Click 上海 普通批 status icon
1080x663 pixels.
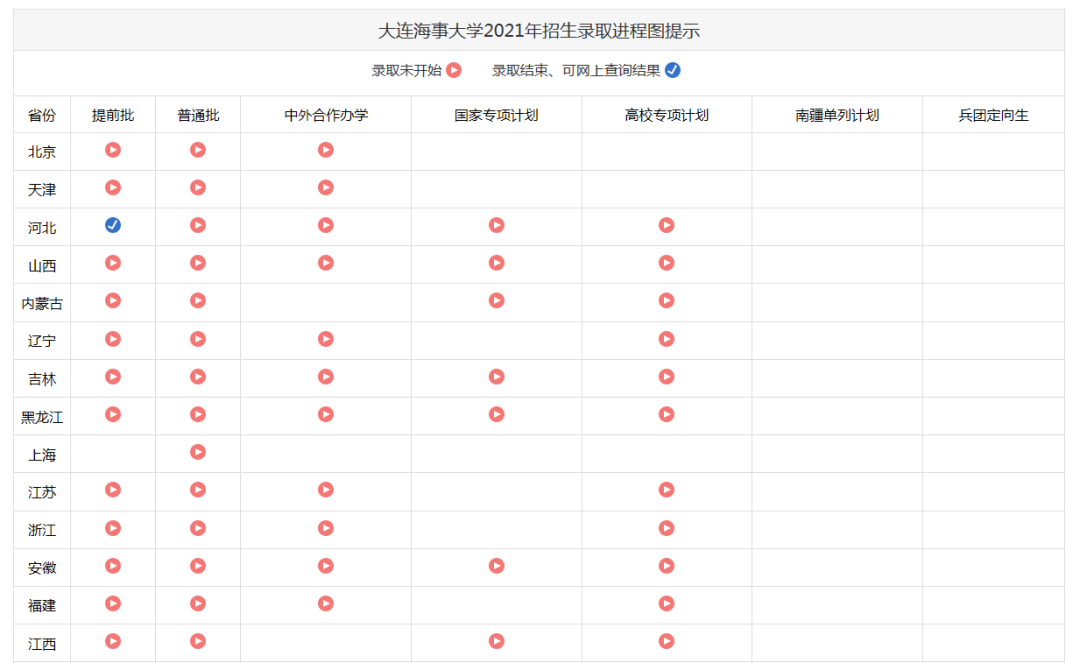(198, 452)
